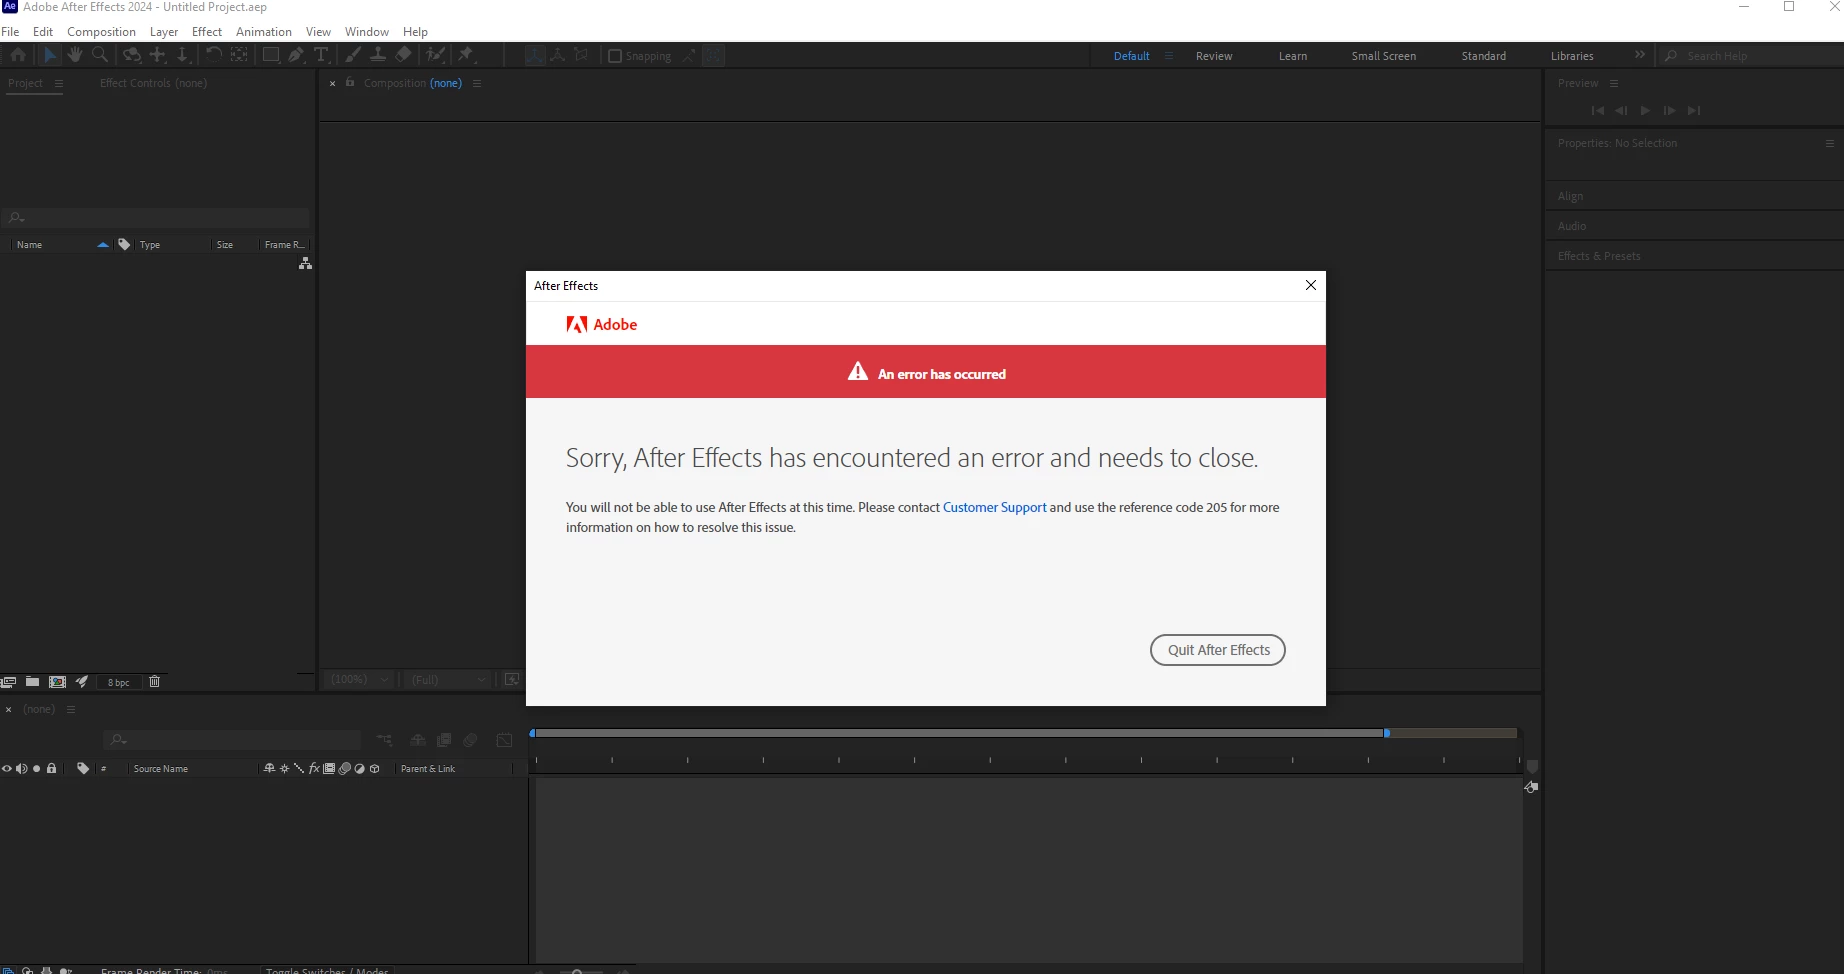Click the Quit After Effects button
This screenshot has width=1844, height=974.
click(1218, 650)
